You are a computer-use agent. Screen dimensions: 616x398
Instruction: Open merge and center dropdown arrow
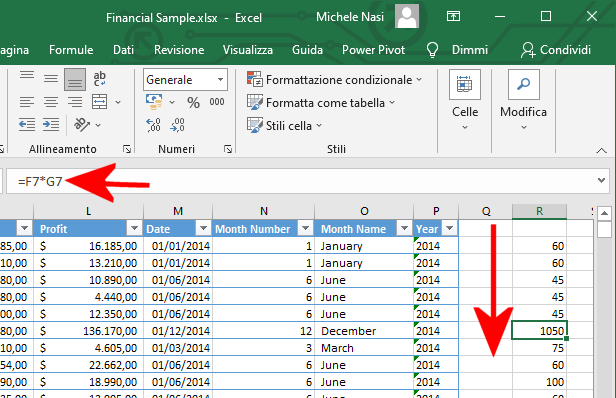tap(118, 103)
